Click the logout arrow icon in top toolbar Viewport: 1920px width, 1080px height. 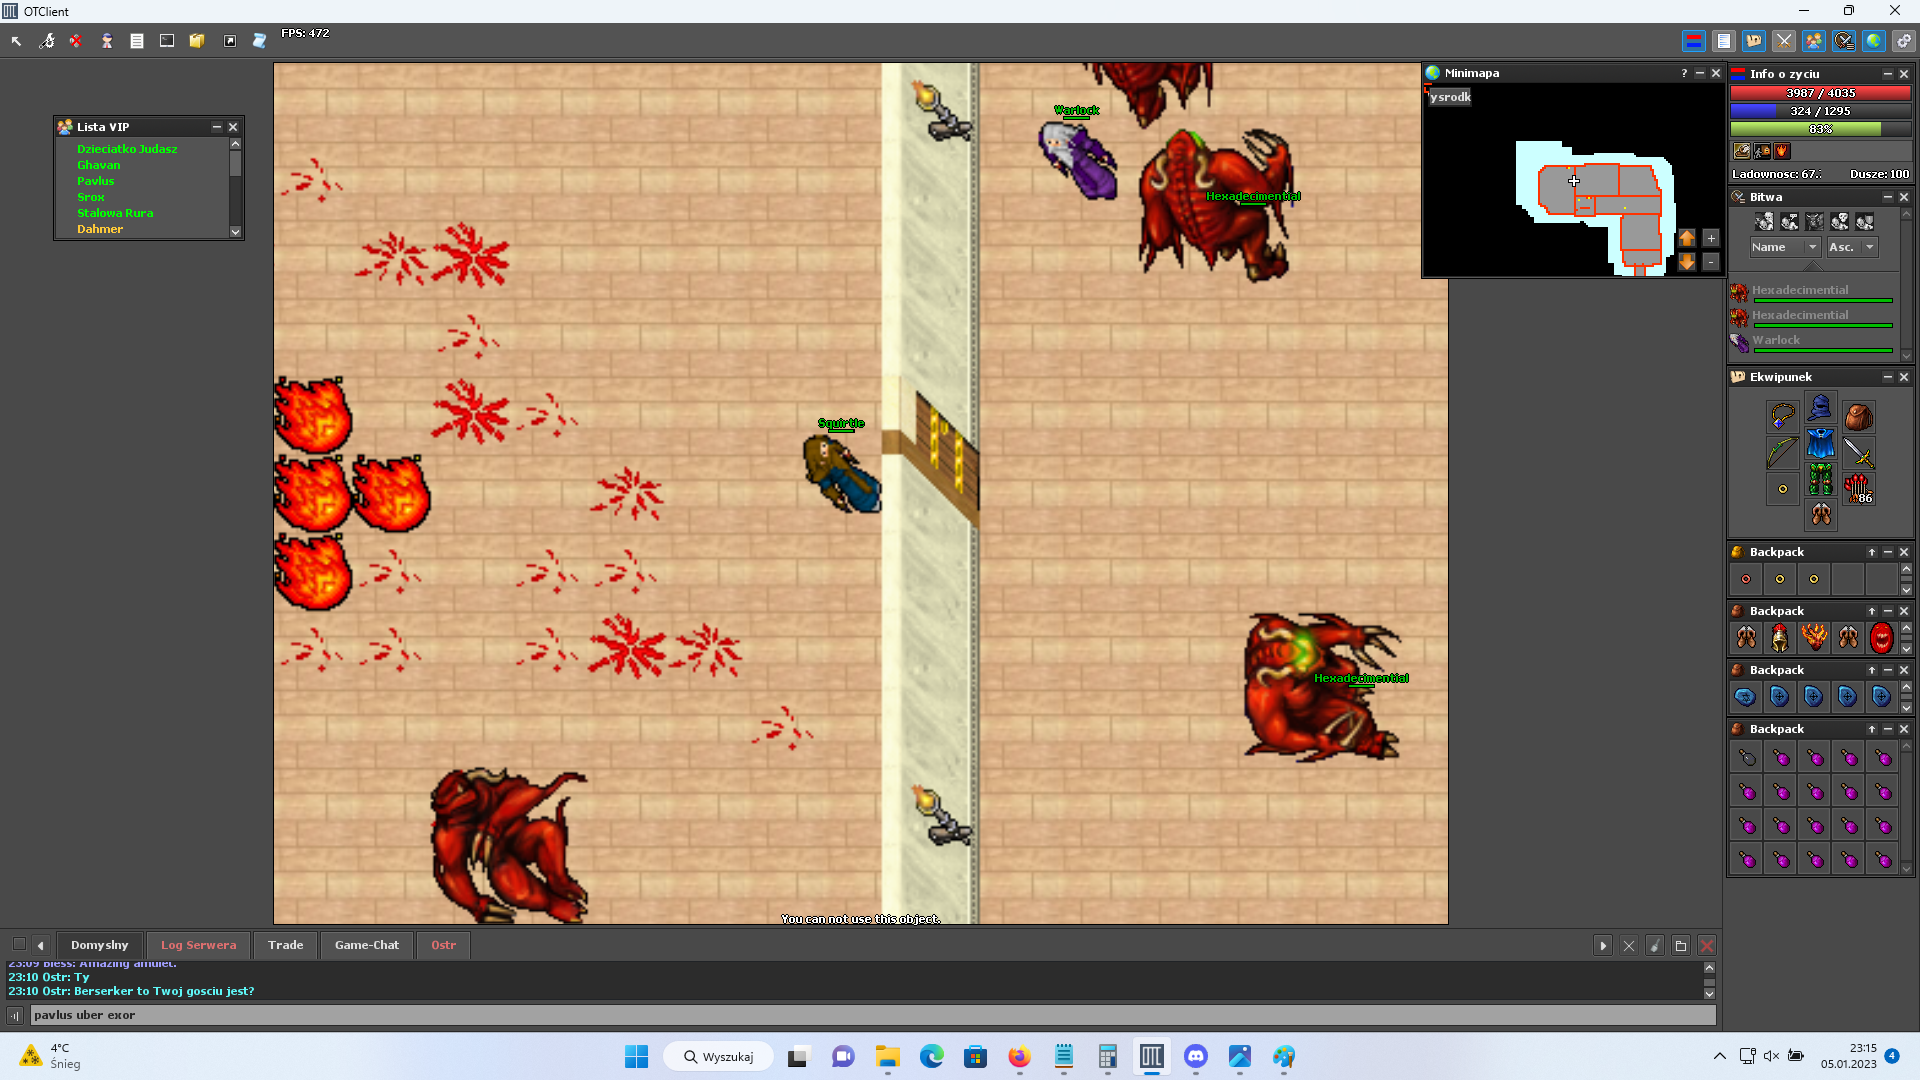16,41
